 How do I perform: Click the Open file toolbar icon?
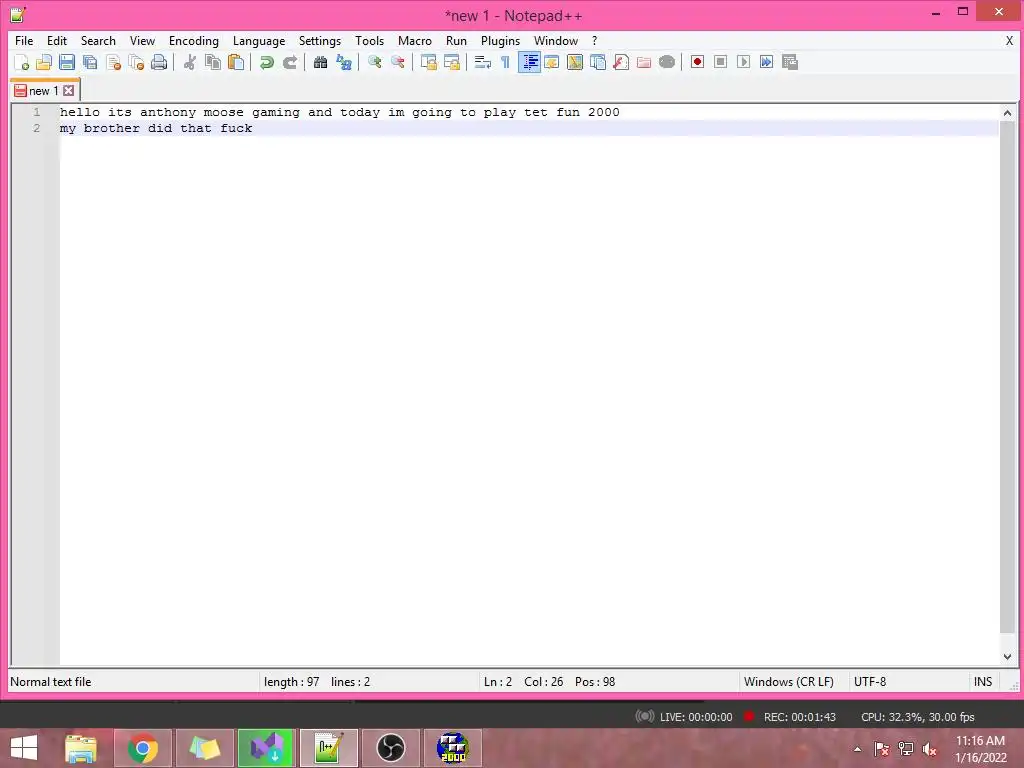[x=44, y=62]
